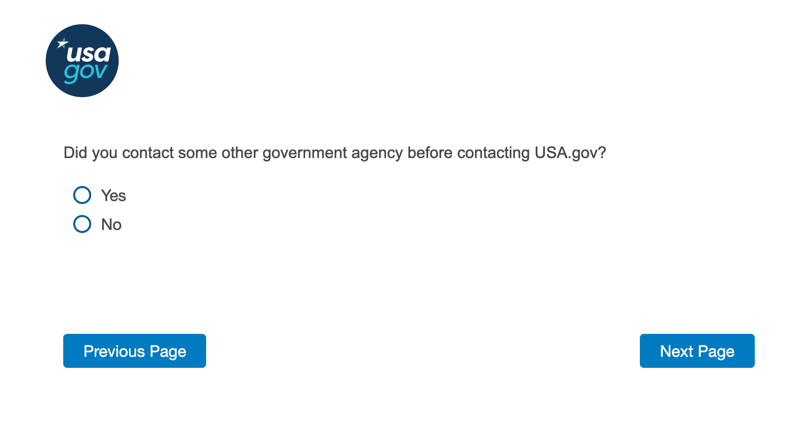This screenshot has height=432, width=809.
Task: Click the "No" answer label text
Action: (x=111, y=225)
